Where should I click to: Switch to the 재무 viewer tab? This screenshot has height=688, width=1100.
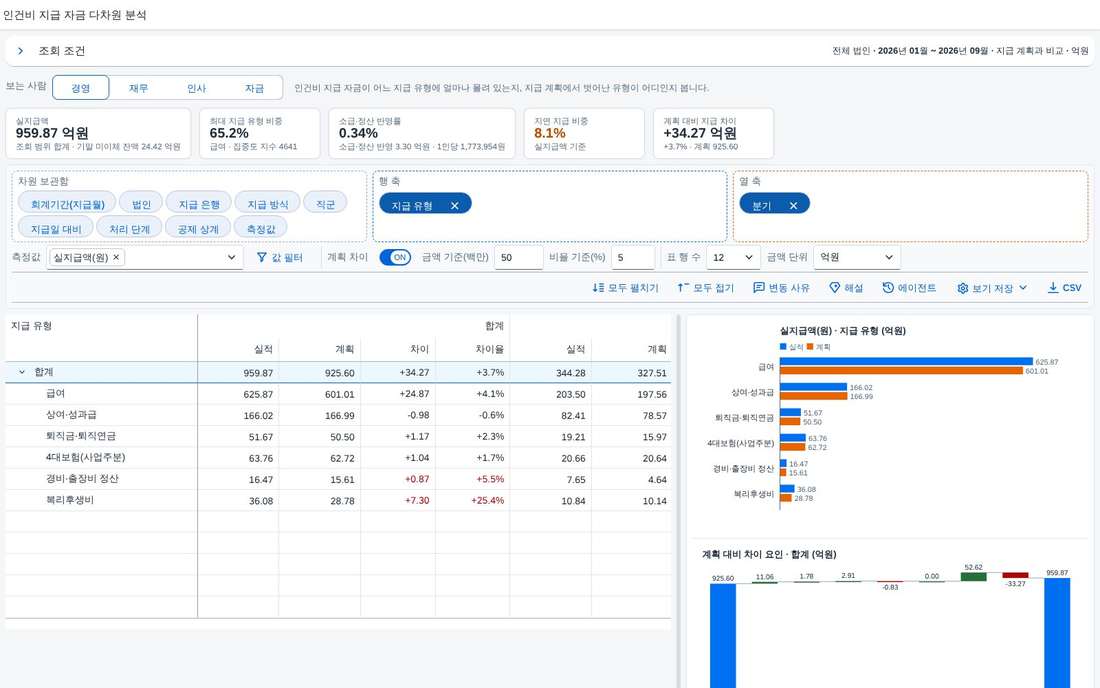pyautogui.click(x=138, y=88)
